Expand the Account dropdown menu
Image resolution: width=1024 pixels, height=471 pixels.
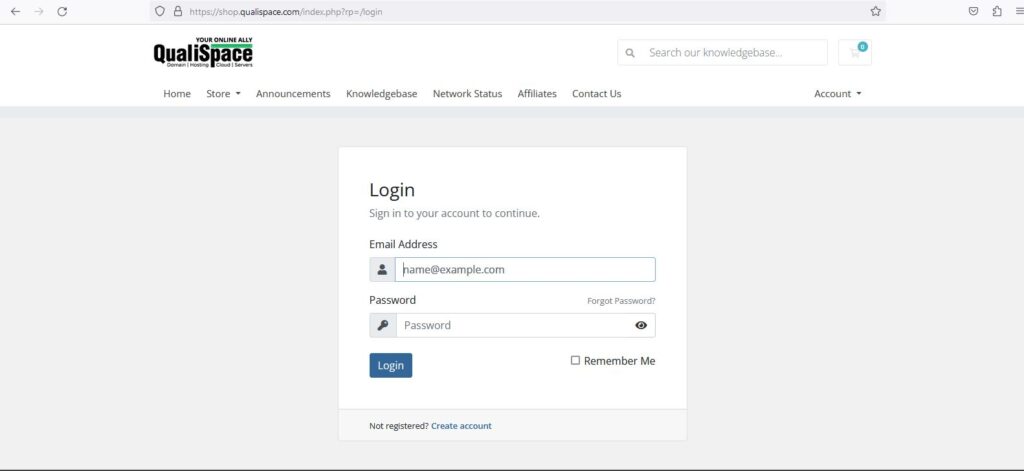[x=838, y=93]
